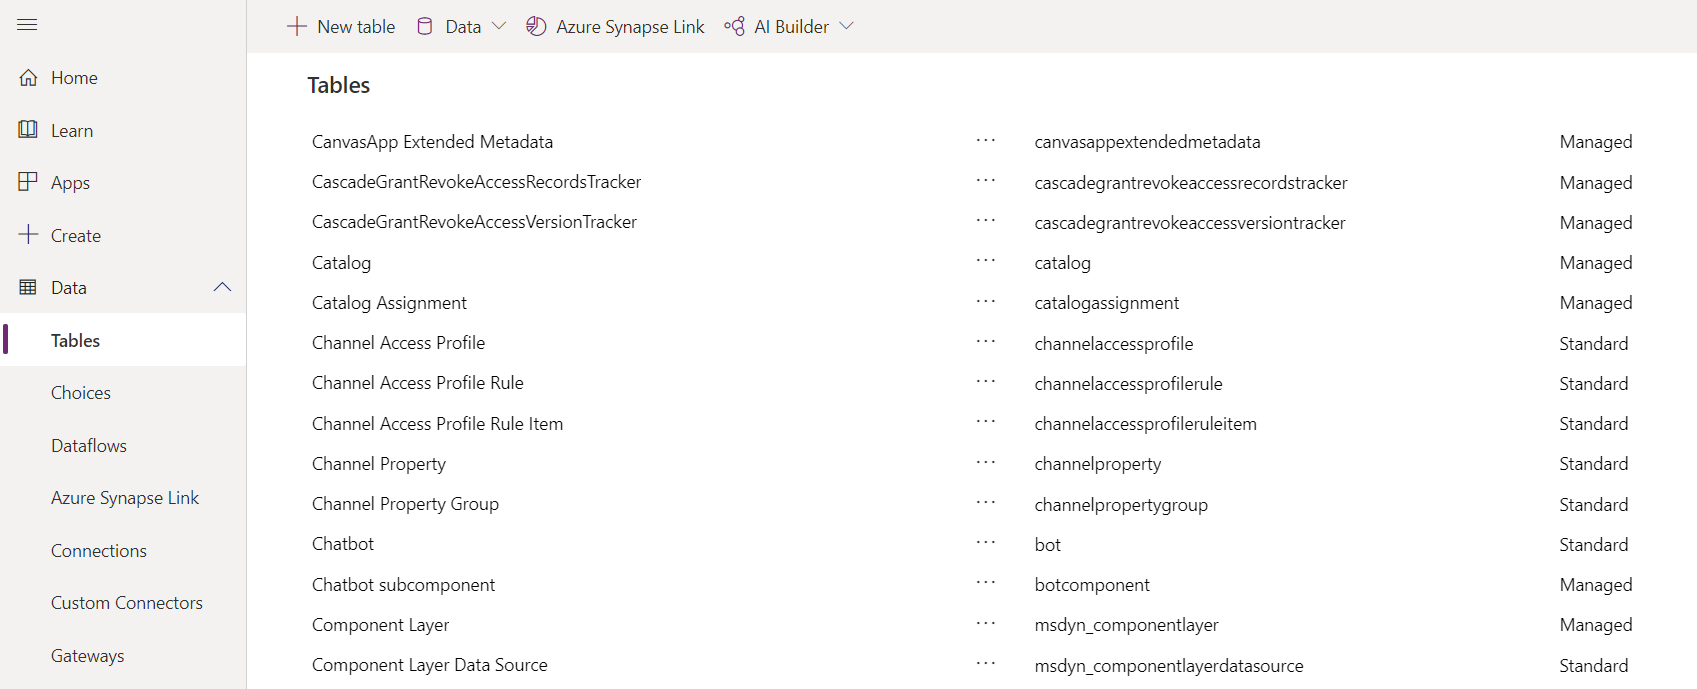Click the Learn book icon
This screenshot has height=689, width=1697.
click(28, 130)
